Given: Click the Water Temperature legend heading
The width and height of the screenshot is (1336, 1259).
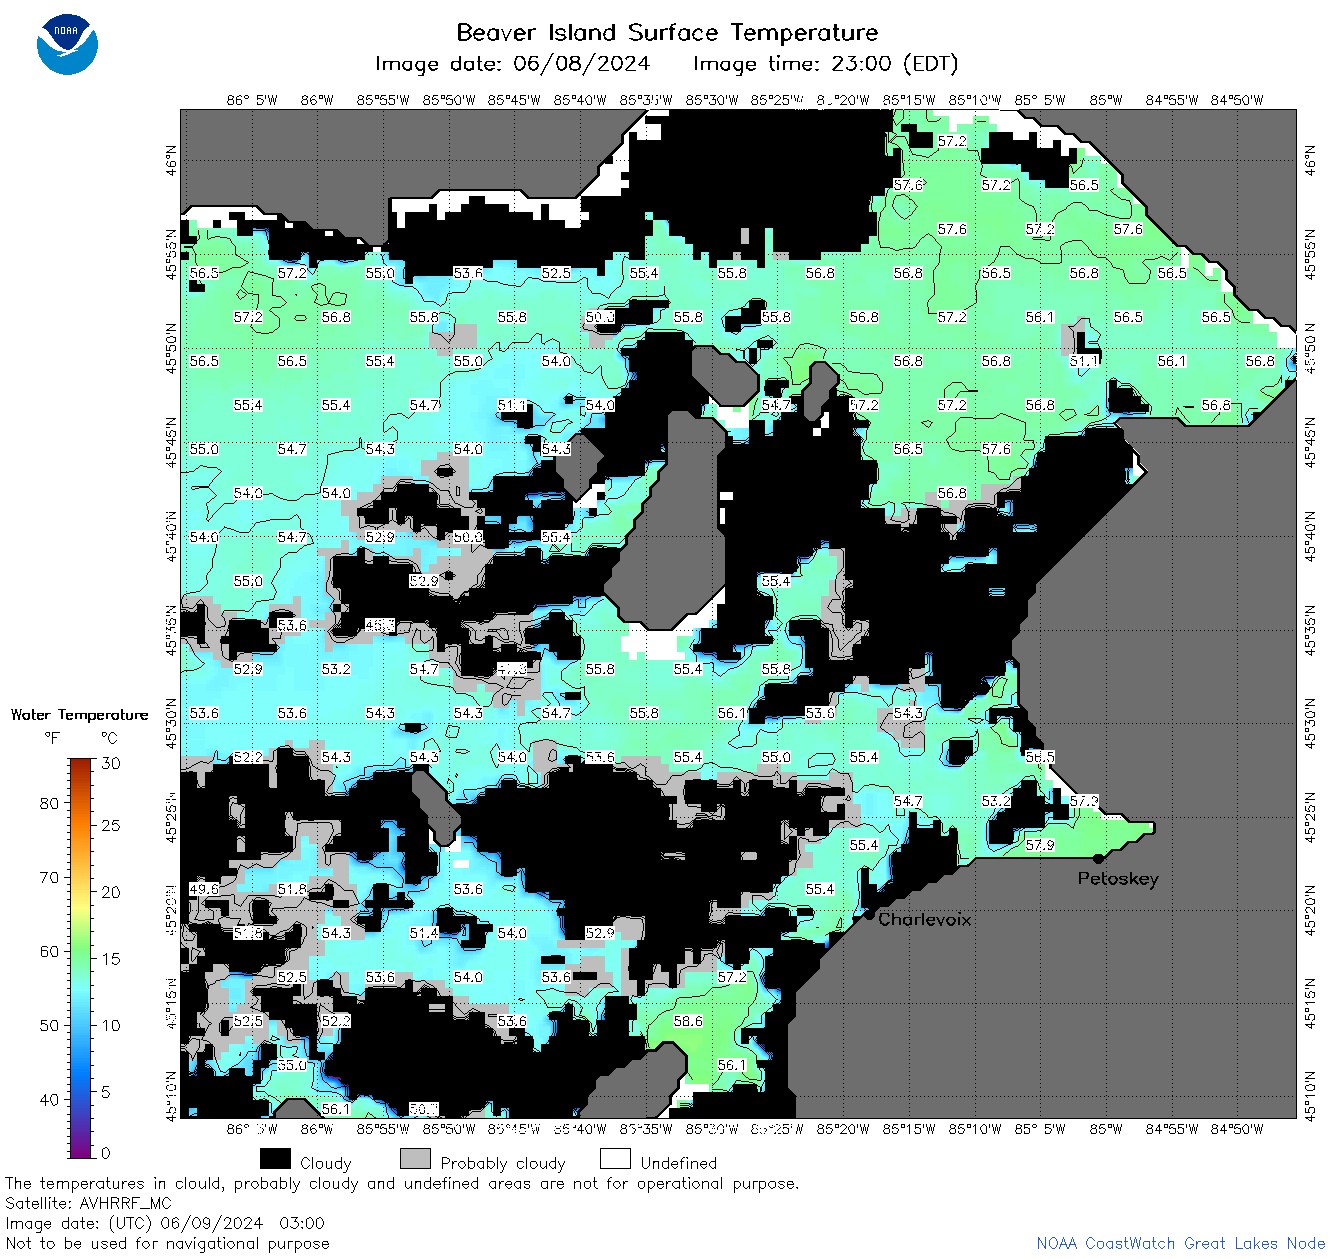Looking at the screenshot, I should (x=79, y=715).
